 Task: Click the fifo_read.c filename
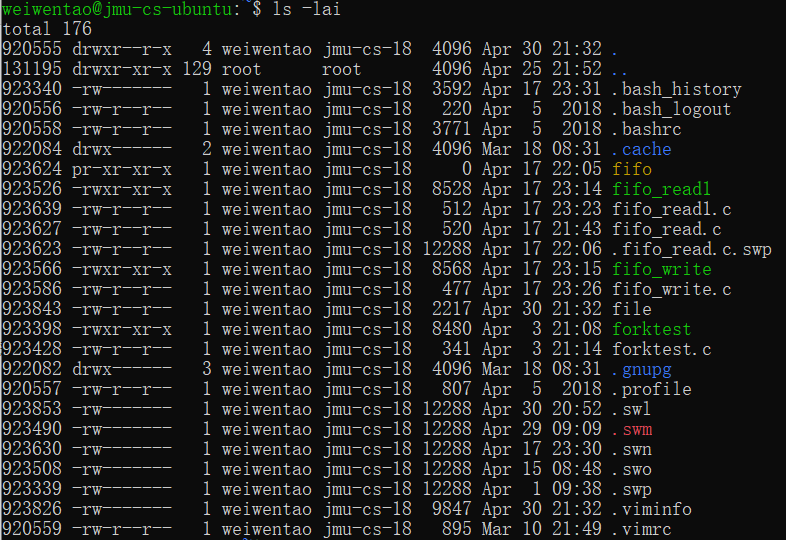[x=667, y=230]
